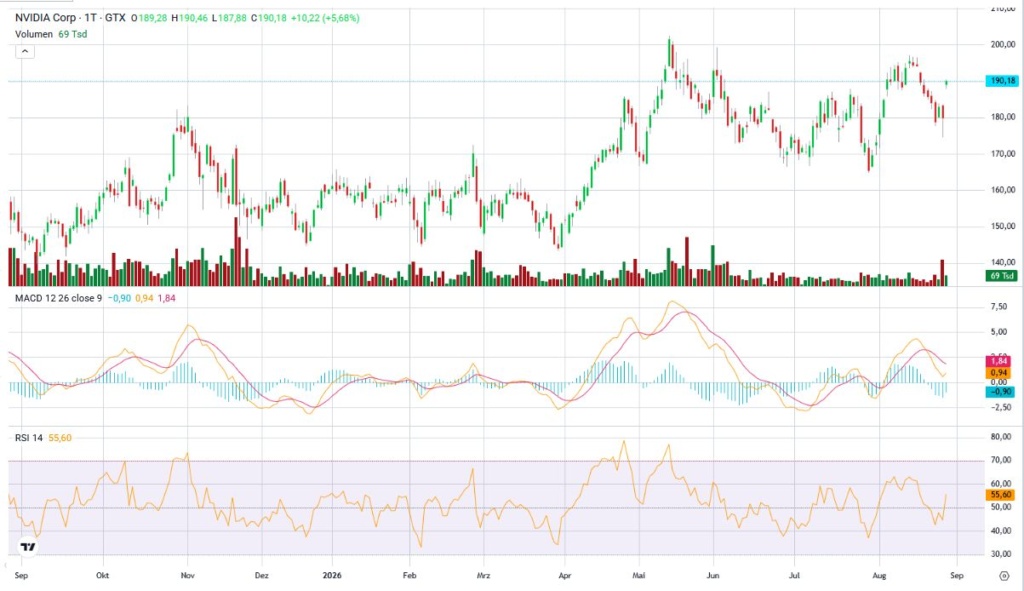This screenshot has width=1024, height=591.
Task: Click the blue 190,18 current price tag
Action: (x=1002, y=81)
